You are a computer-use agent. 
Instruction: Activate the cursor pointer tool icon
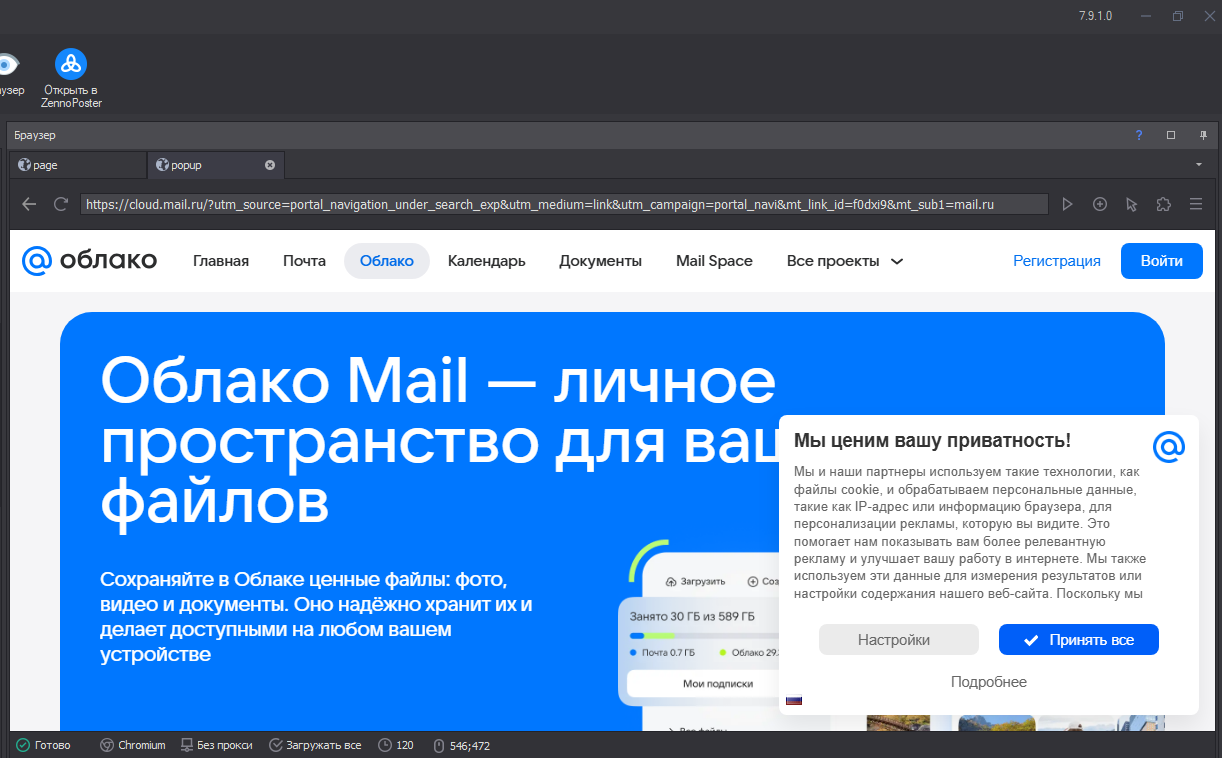pyautogui.click(x=1132, y=204)
